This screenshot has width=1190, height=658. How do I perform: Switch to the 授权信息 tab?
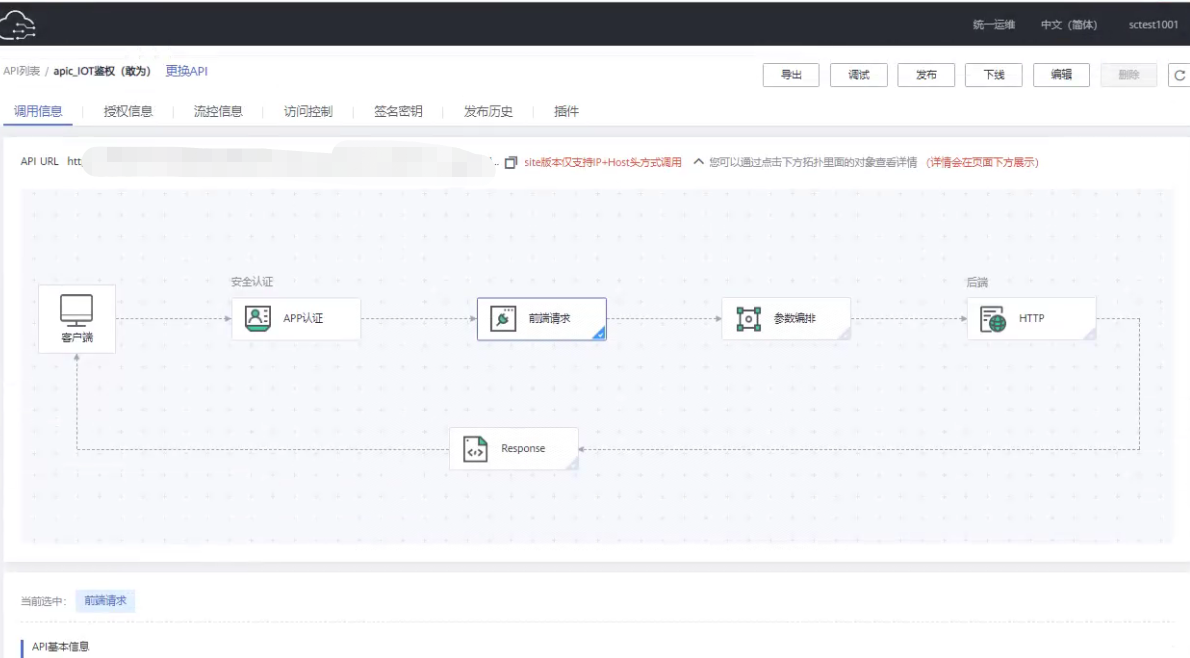click(x=128, y=112)
